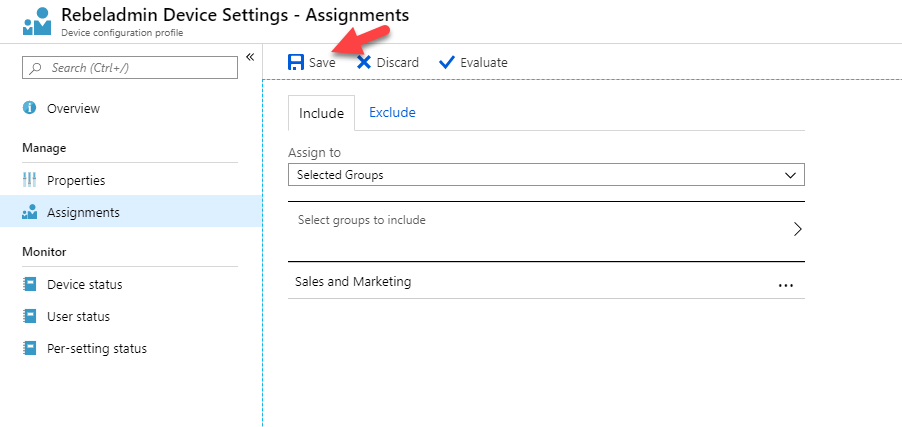Click the Discard X icon
902x427 pixels.
pyautogui.click(x=364, y=62)
